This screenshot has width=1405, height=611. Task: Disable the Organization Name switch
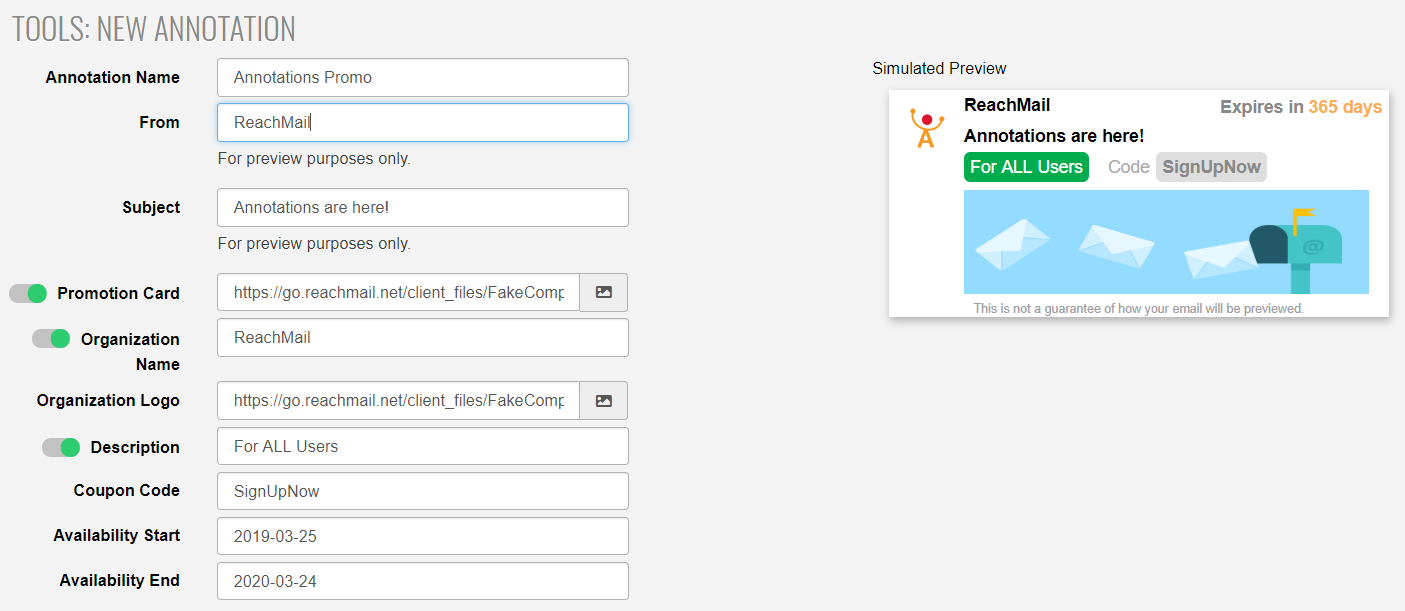(x=51, y=339)
